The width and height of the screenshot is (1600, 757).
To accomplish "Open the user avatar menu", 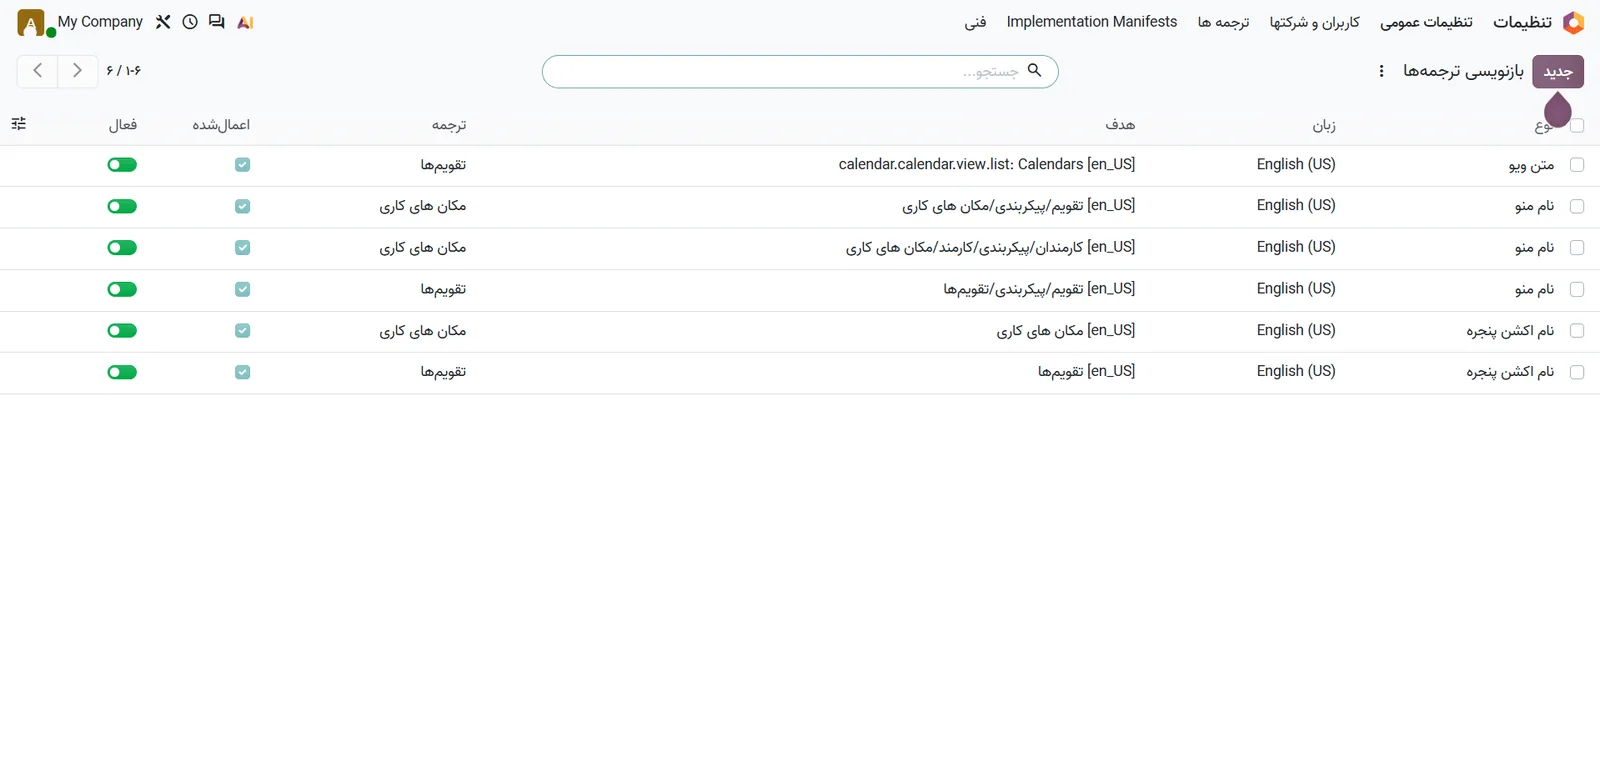I will tap(31, 23).
